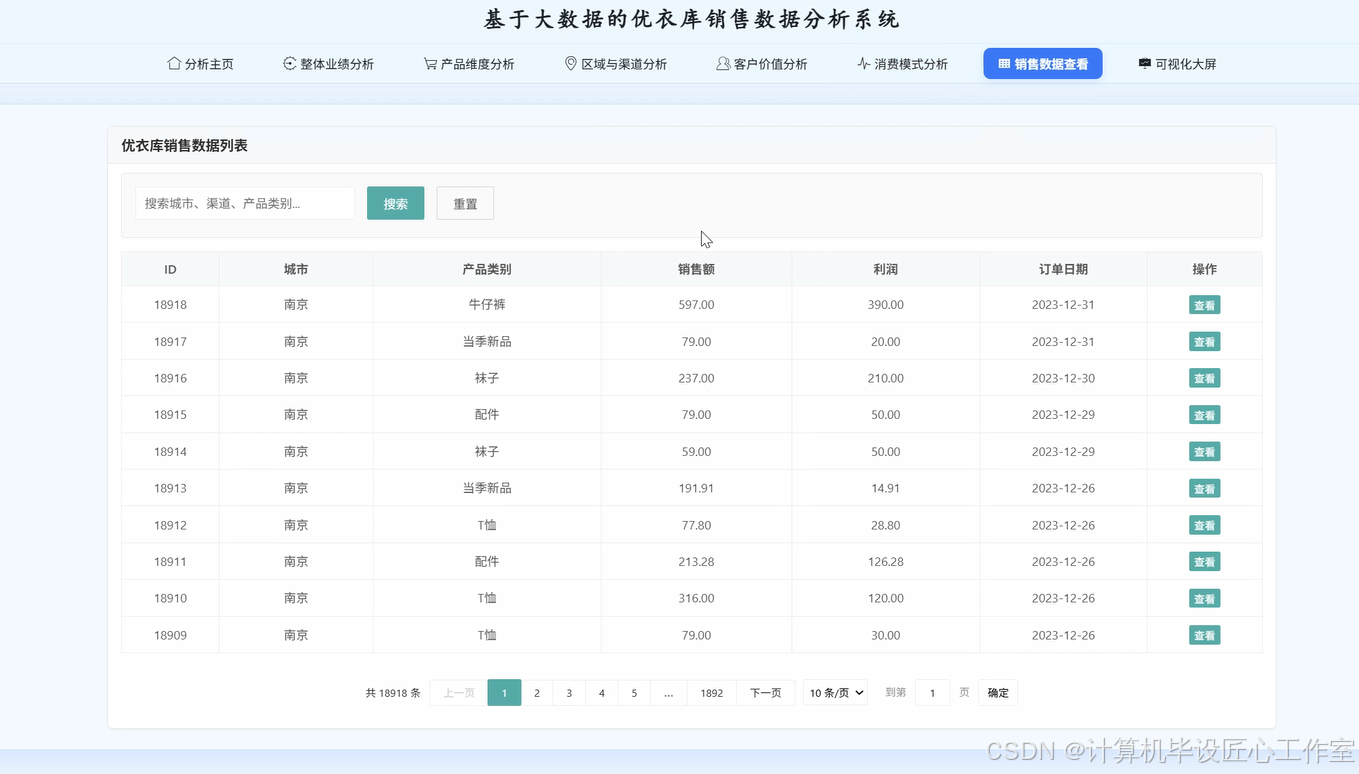
Task: View details for order ID 18909
Action: pos(1204,635)
